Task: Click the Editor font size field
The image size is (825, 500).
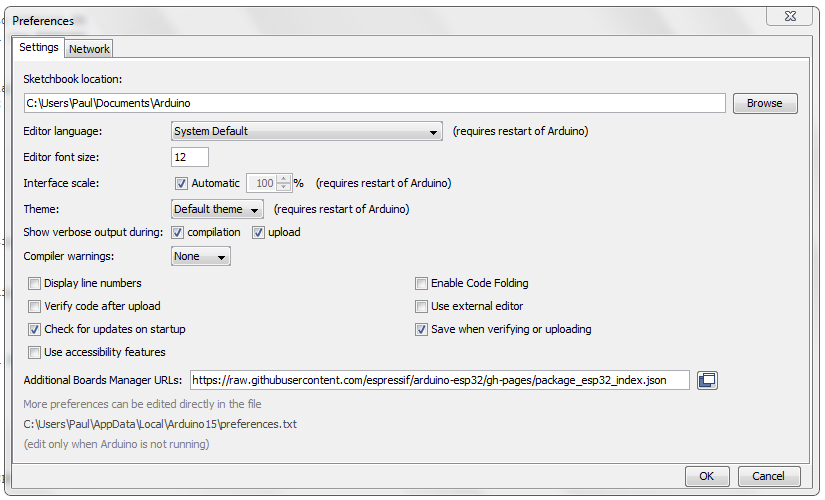Action: point(190,157)
